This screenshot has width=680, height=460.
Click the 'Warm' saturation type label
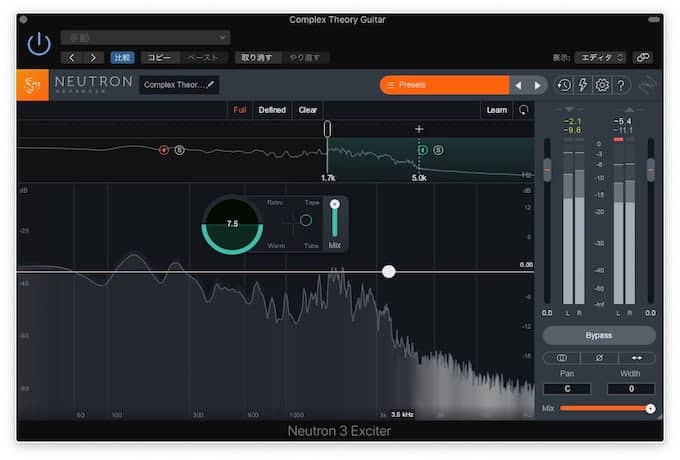[276, 246]
